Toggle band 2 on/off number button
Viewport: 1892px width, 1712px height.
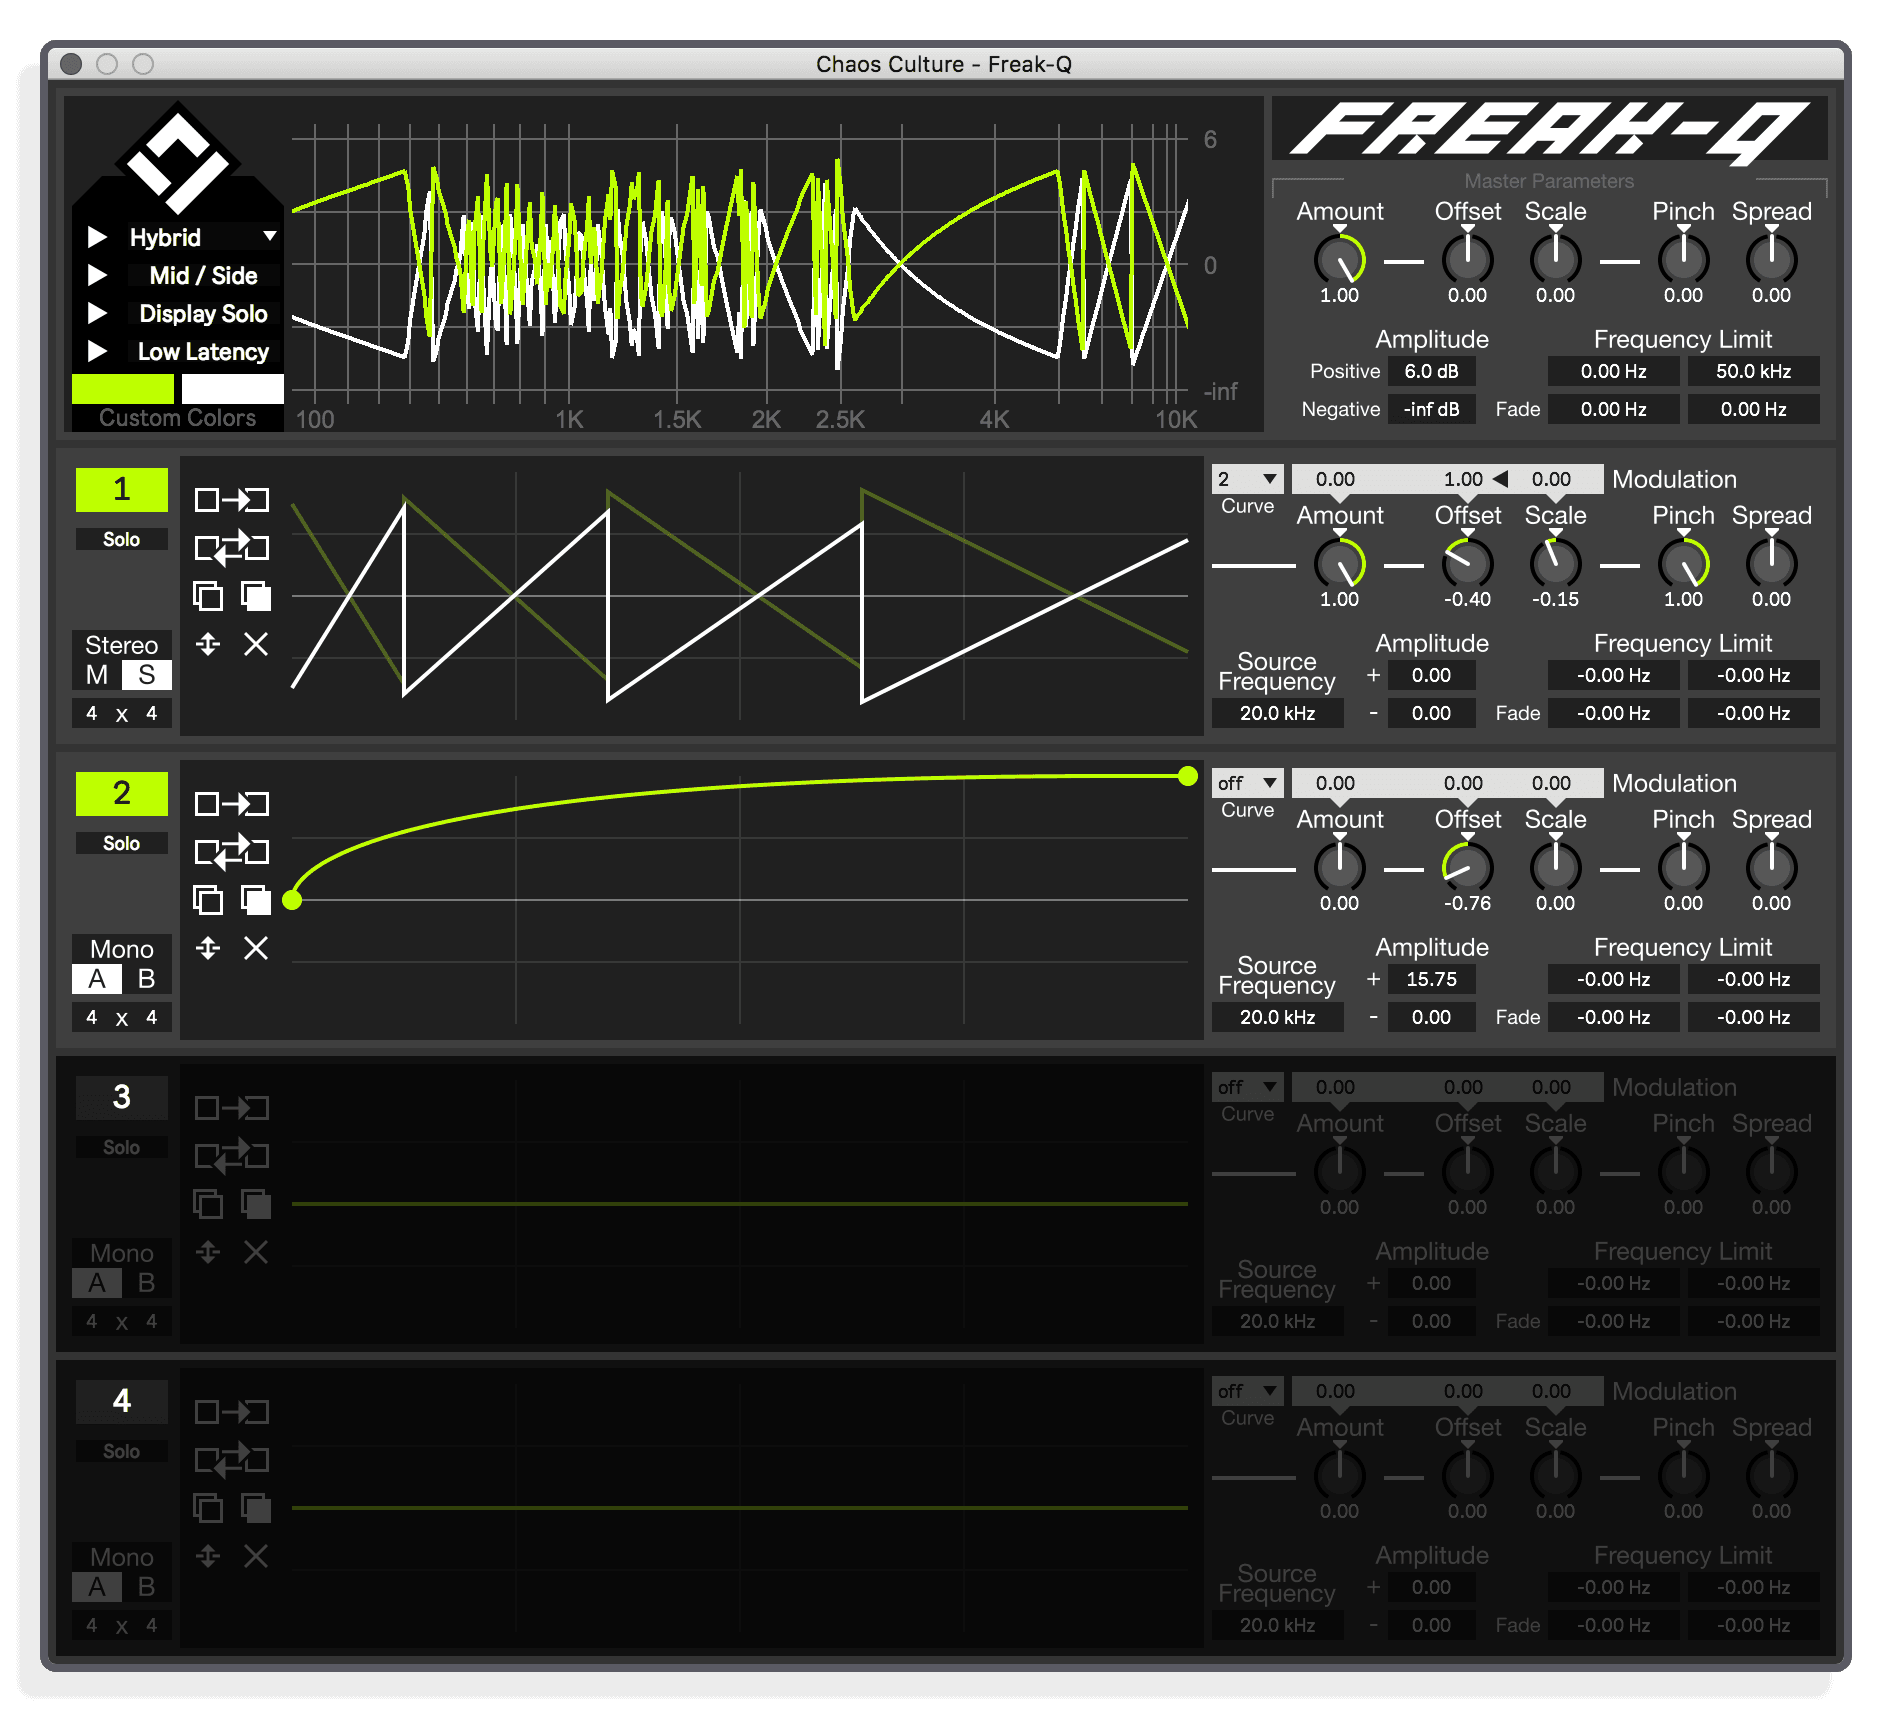coord(122,794)
